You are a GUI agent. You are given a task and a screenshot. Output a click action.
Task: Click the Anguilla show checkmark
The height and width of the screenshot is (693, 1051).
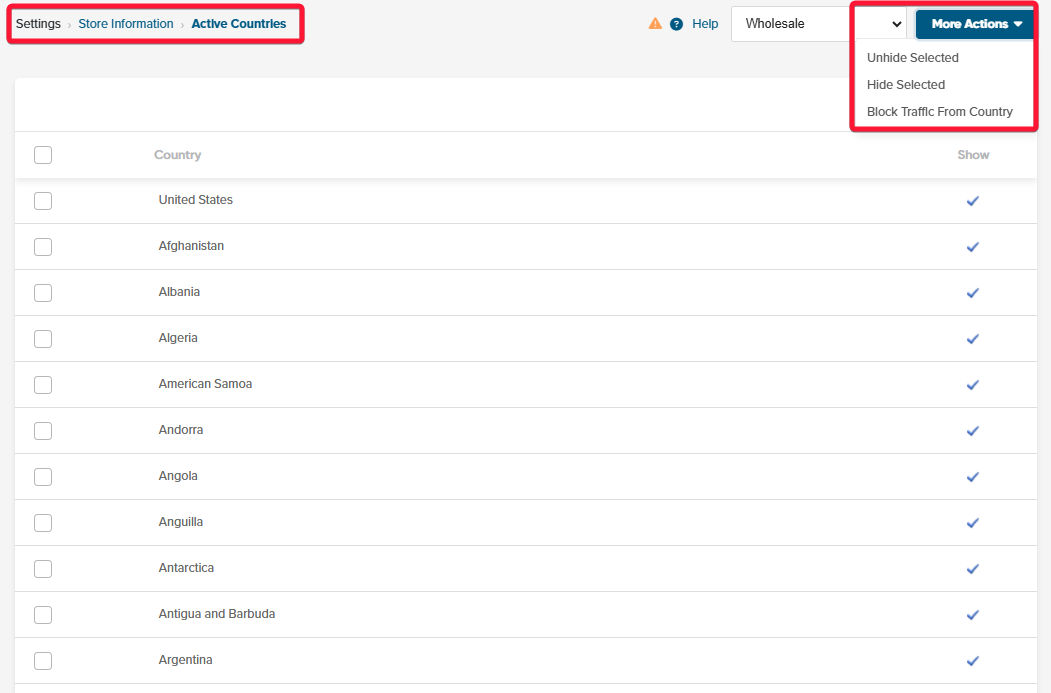[x=973, y=523]
